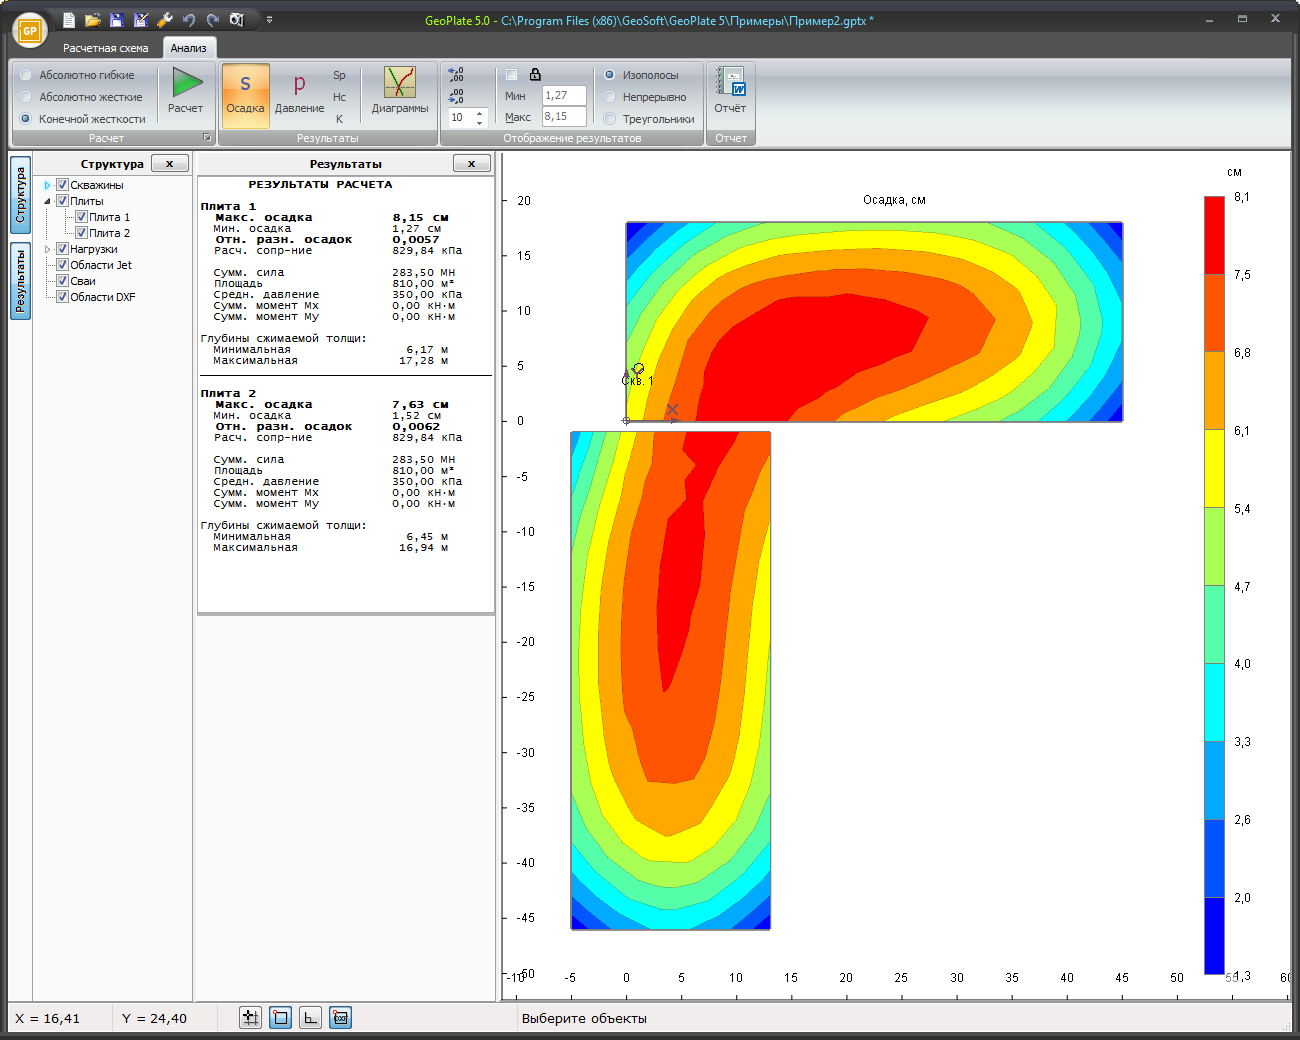Switch to Расчетная схема ribbon tab
The image size is (1300, 1040).
click(x=106, y=48)
